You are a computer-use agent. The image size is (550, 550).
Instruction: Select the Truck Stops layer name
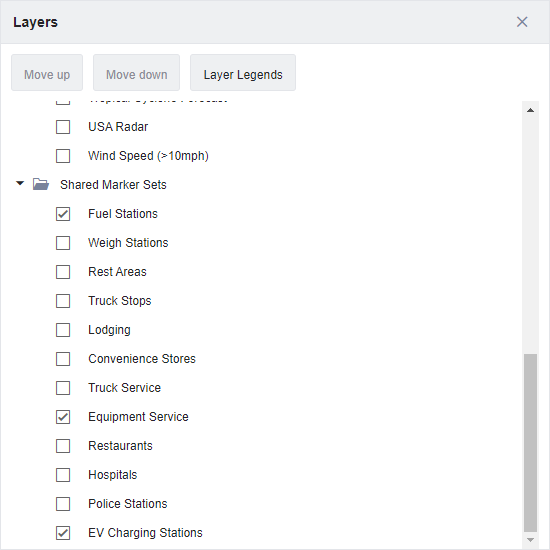coord(120,301)
